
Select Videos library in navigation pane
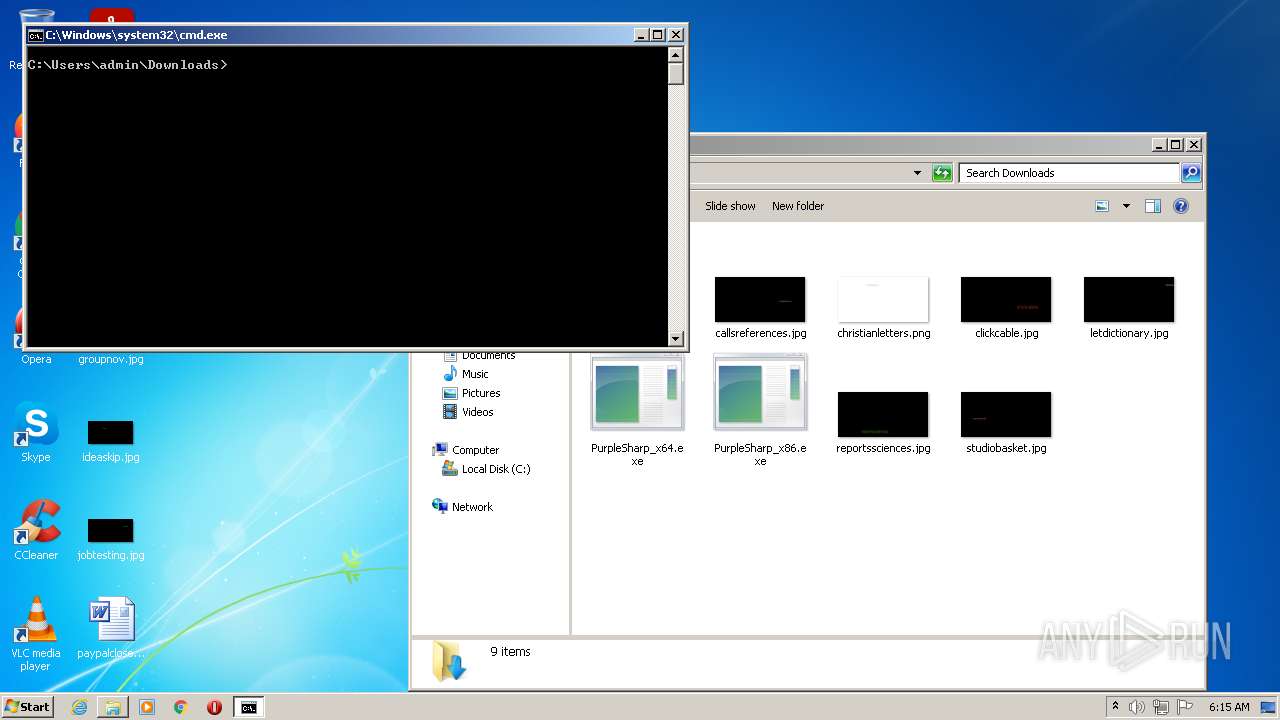[x=477, y=412]
